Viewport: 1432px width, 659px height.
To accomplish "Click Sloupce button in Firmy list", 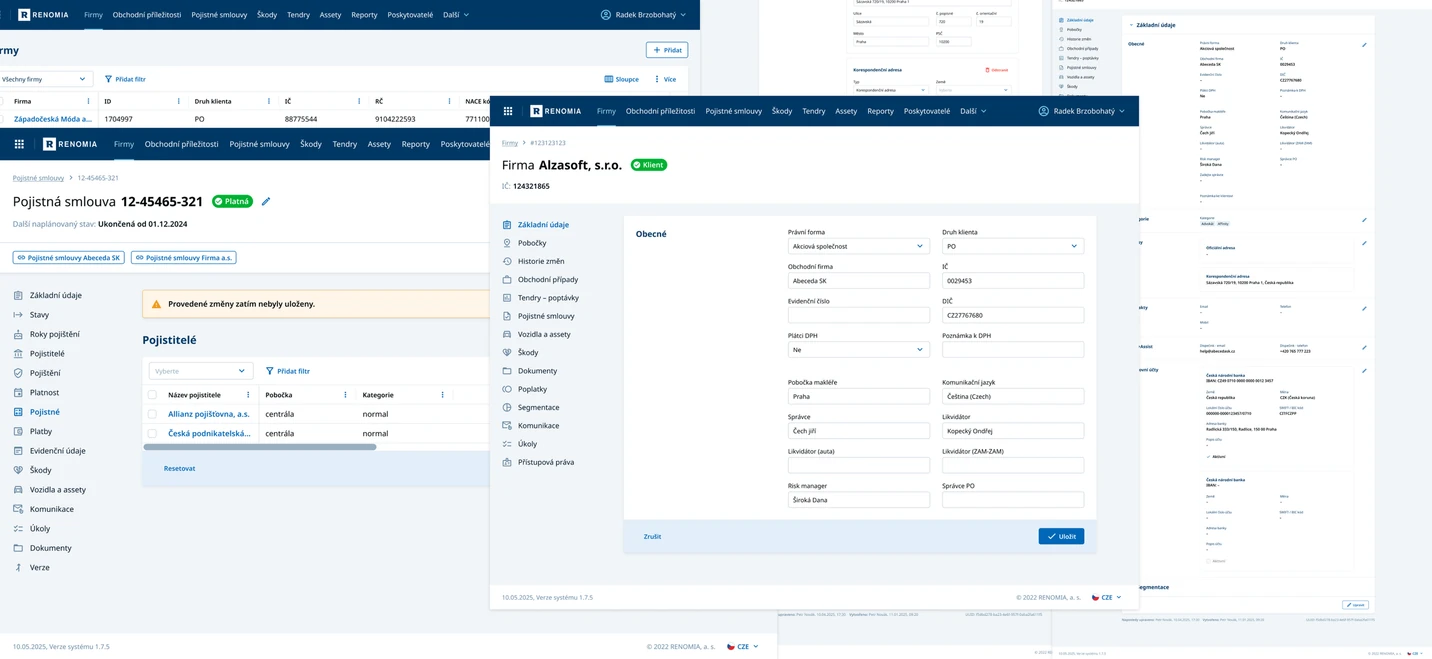I will click(622, 79).
